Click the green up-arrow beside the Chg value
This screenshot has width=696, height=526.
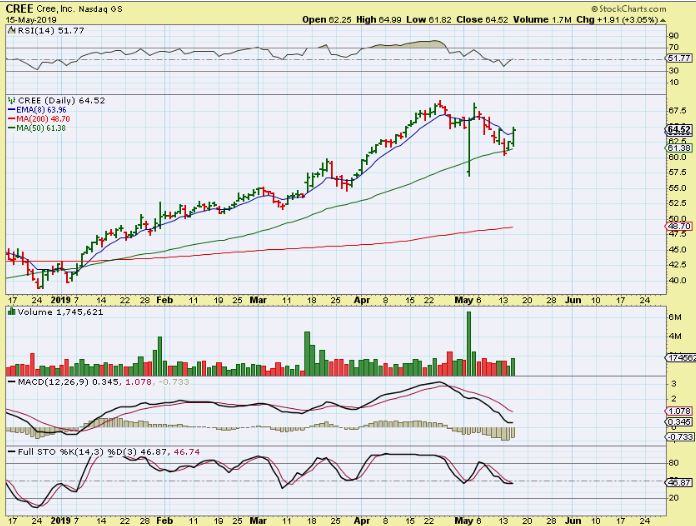click(663, 20)
